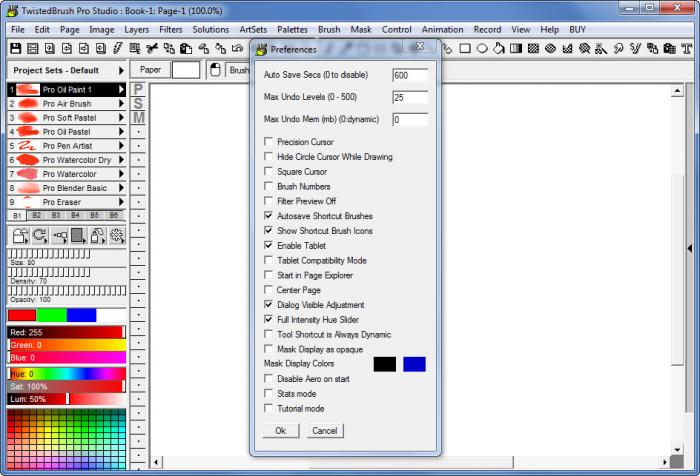Click the curved arrow Undo icon
The height and width of the screenshot is (476, 700).
coord(238,48)
